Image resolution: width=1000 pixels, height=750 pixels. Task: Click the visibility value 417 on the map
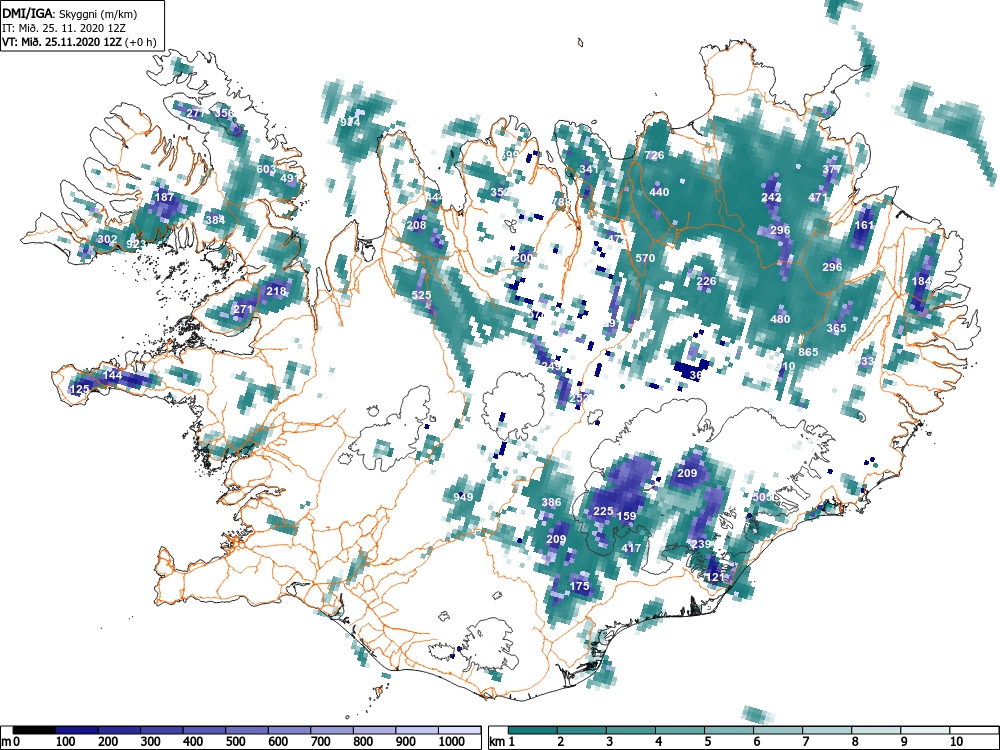(x=631, y=547)
